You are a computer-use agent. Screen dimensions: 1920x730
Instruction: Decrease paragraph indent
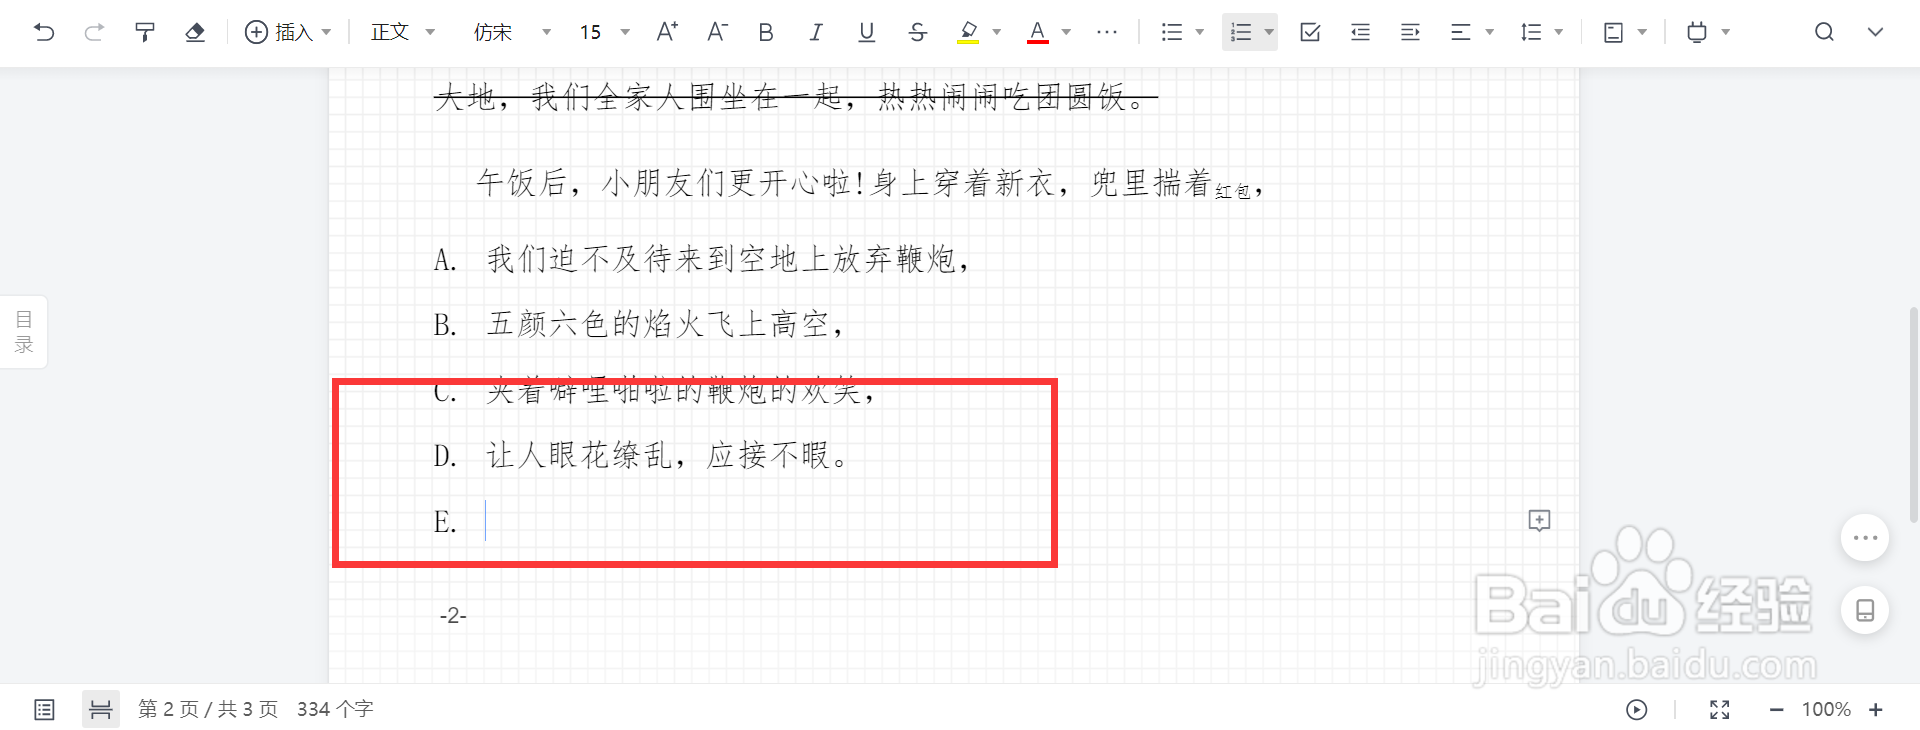click(1360, 32)
